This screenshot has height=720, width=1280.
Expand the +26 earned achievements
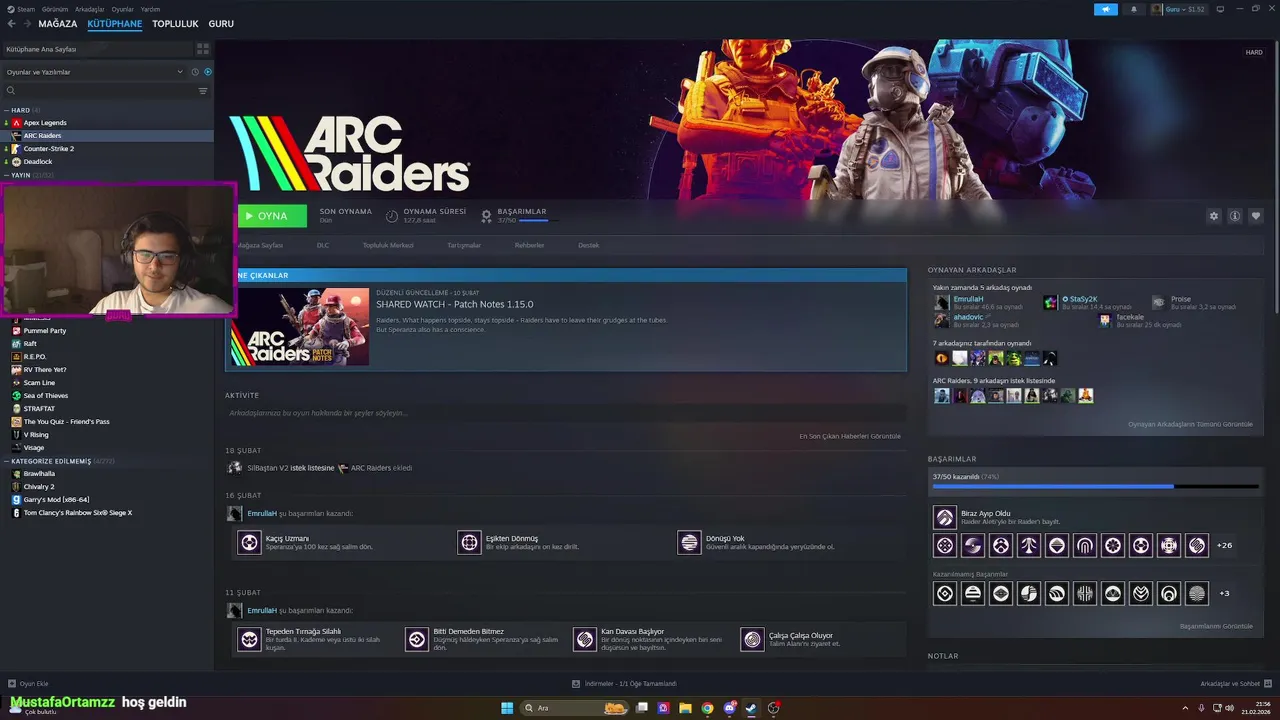tap(1224, 546)
